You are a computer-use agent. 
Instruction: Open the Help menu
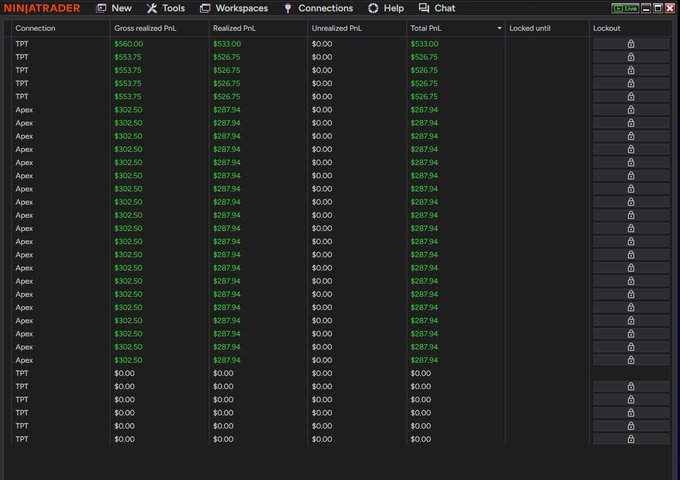point(386,8)
